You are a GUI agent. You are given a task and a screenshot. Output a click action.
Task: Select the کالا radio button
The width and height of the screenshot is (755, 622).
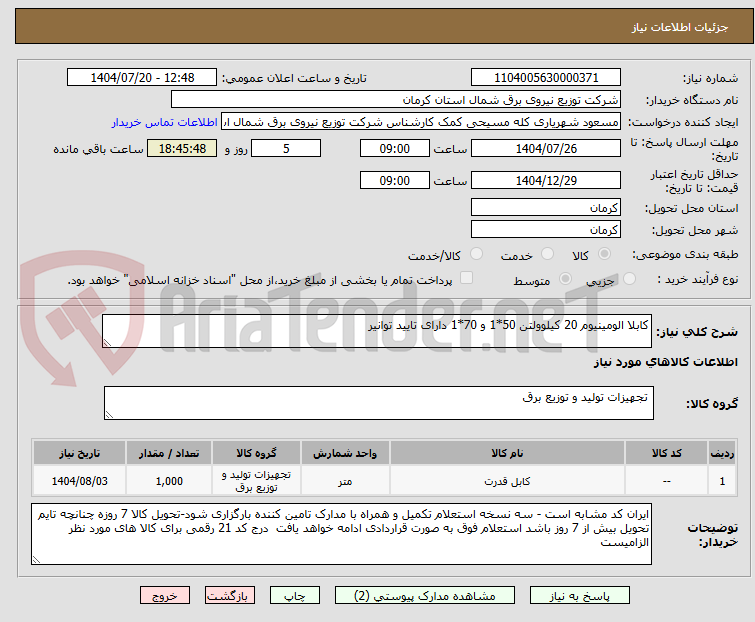[604, 254]
